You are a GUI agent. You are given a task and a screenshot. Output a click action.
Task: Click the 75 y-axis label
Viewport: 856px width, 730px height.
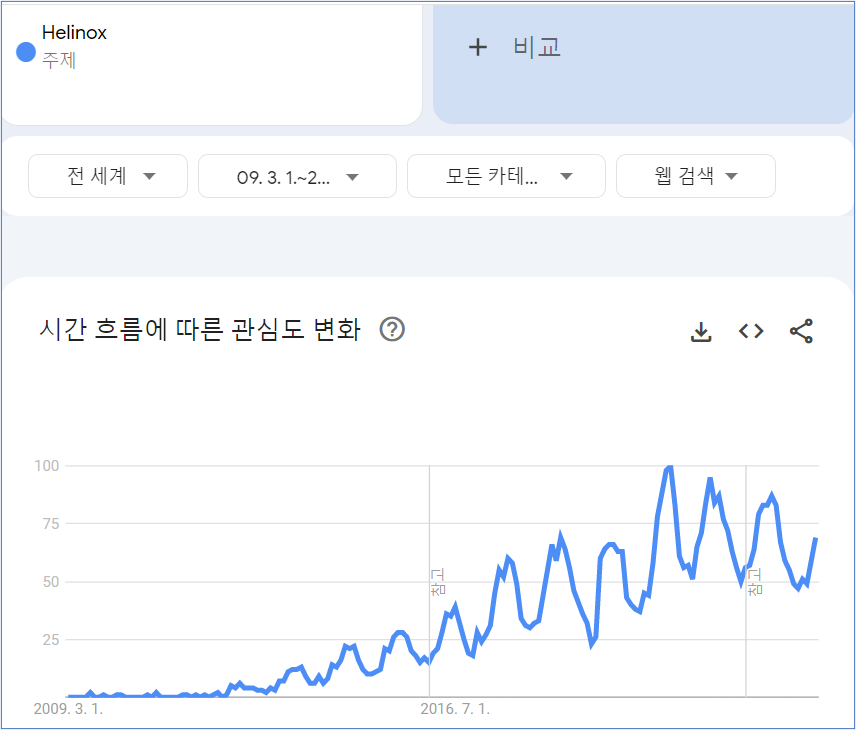[x=50, y=524]
